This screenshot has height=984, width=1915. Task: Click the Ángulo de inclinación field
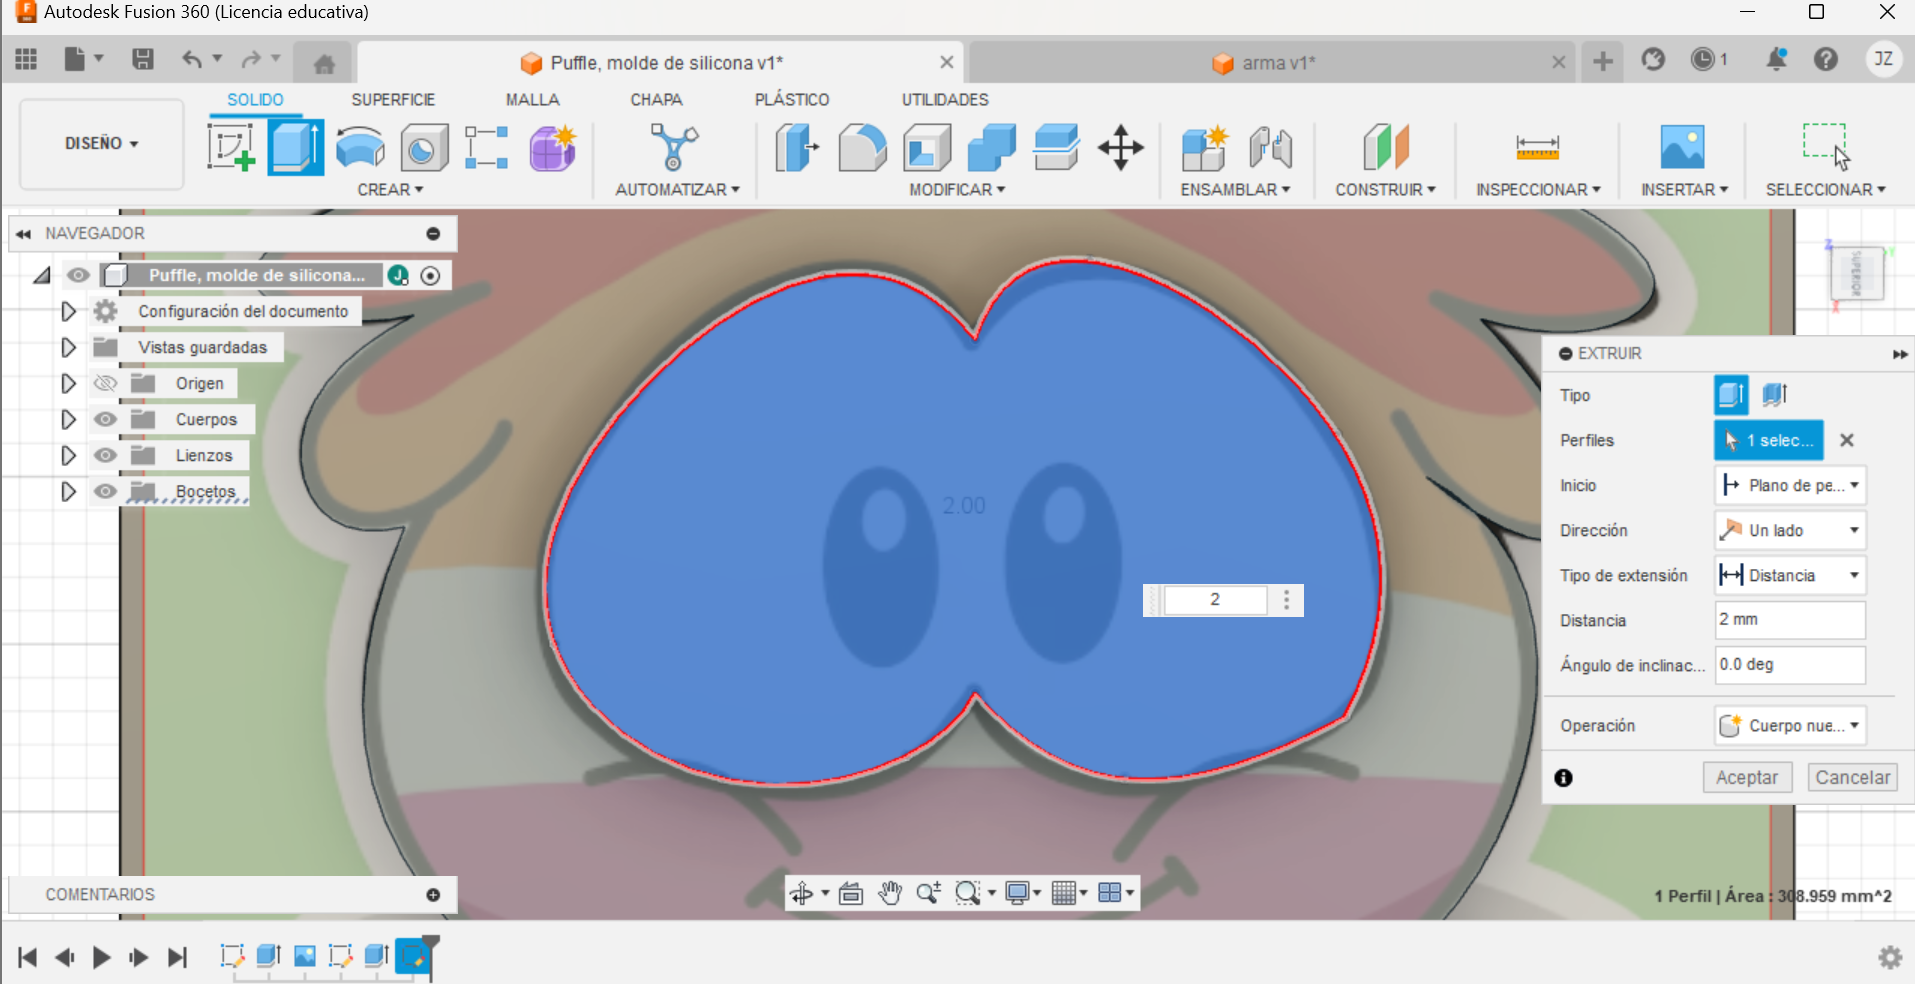click(1790, 665)
